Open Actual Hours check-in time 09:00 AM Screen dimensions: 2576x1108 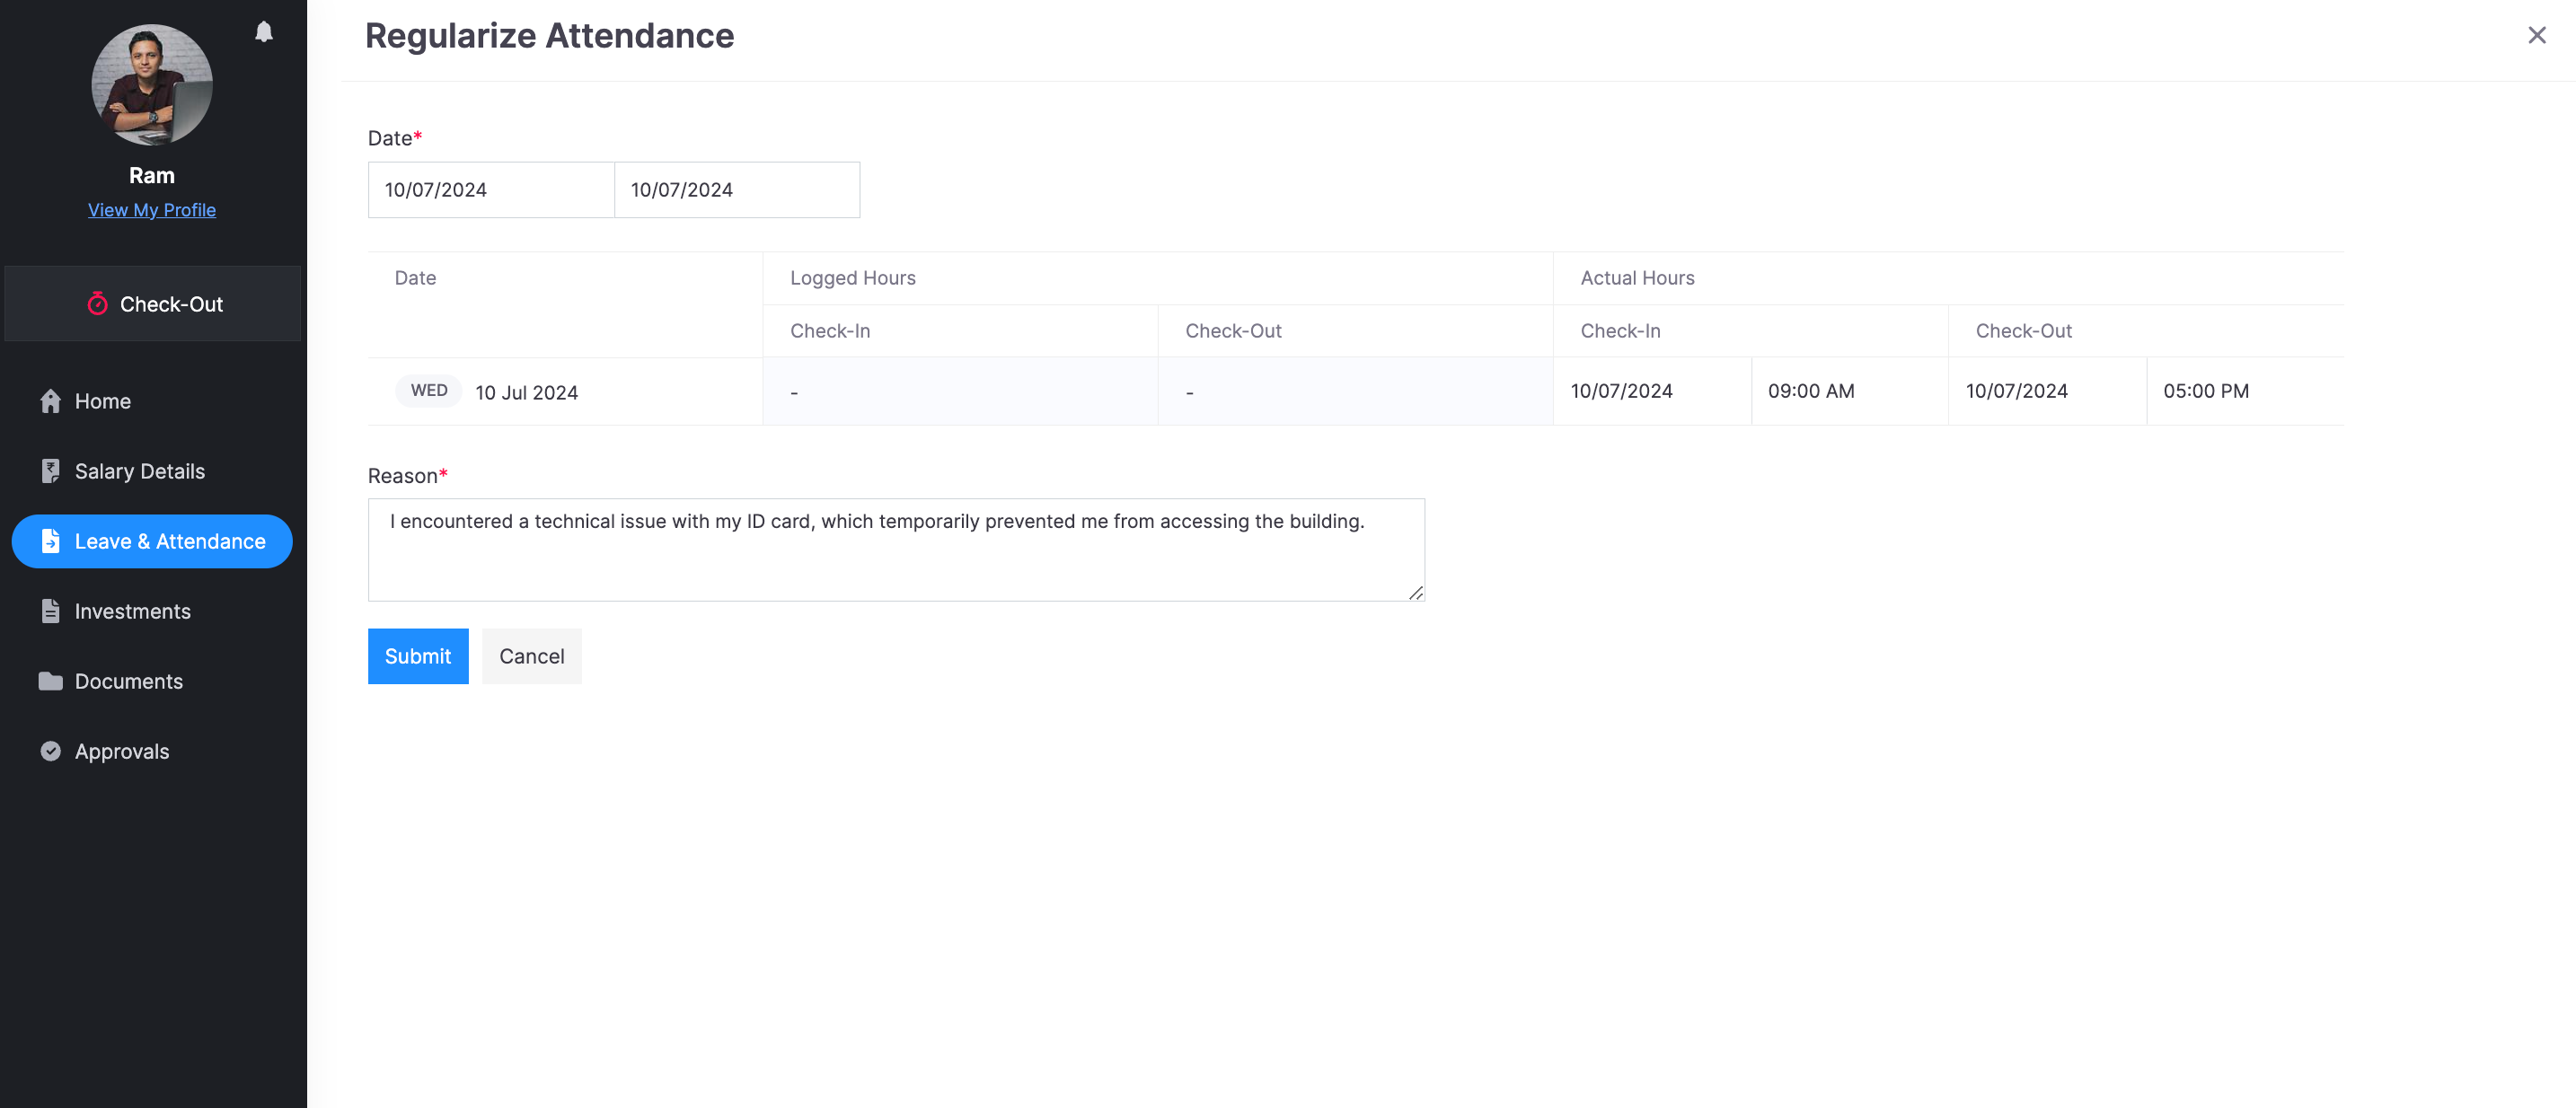[x=1848, y=391]
